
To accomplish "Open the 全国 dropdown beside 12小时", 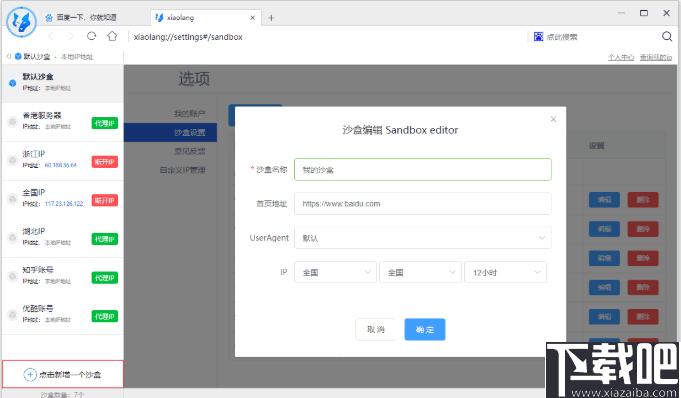I will pyautogui.click(x=420, y=272).
